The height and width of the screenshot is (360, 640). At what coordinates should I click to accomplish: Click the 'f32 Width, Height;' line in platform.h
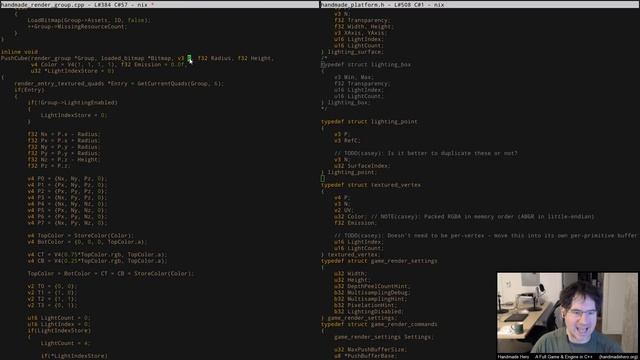click(364, 27)
